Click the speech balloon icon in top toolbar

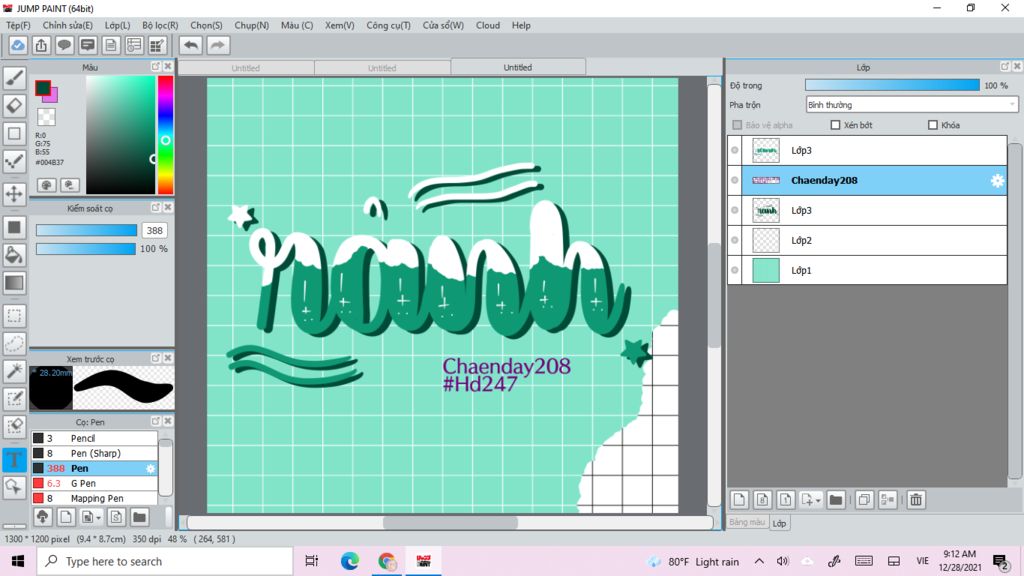click(x=64, y=45)
